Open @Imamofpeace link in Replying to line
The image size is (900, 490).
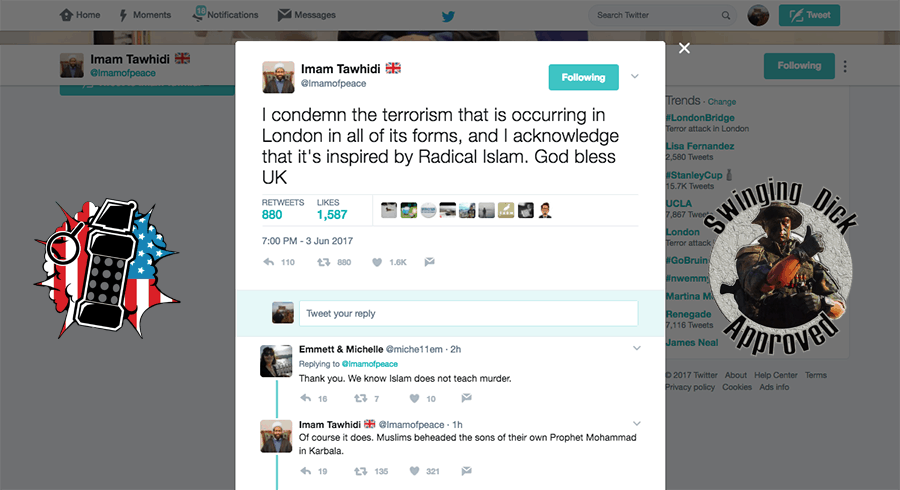[370, 364]
